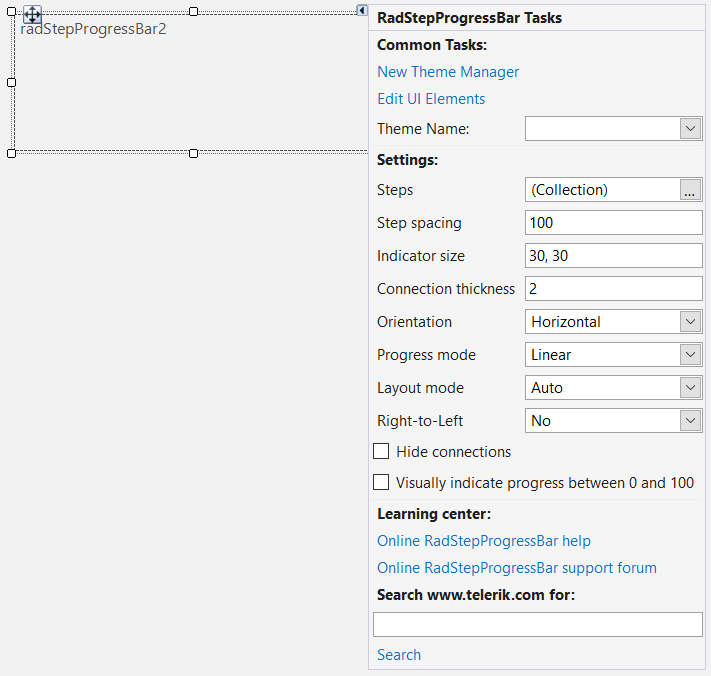Click the Theme Name: label
The image size is (711, 676).
423,129
